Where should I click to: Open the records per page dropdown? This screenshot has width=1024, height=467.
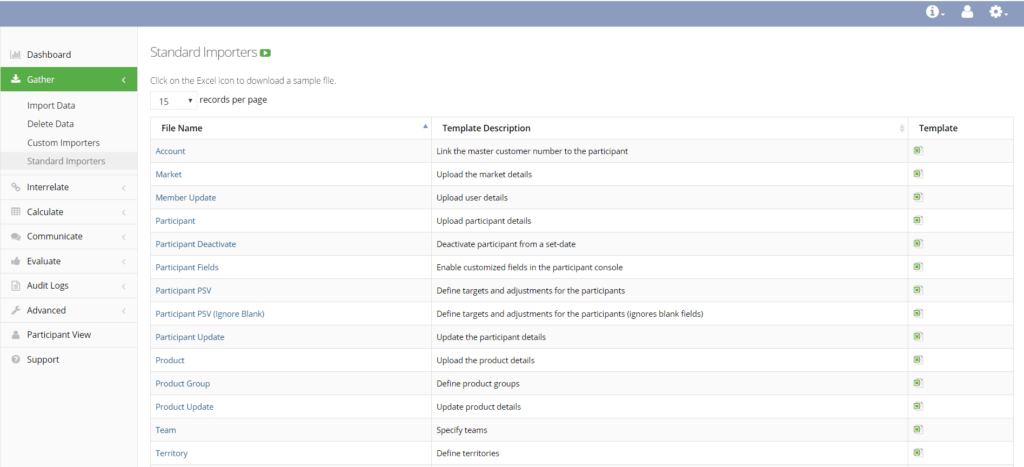174,101
